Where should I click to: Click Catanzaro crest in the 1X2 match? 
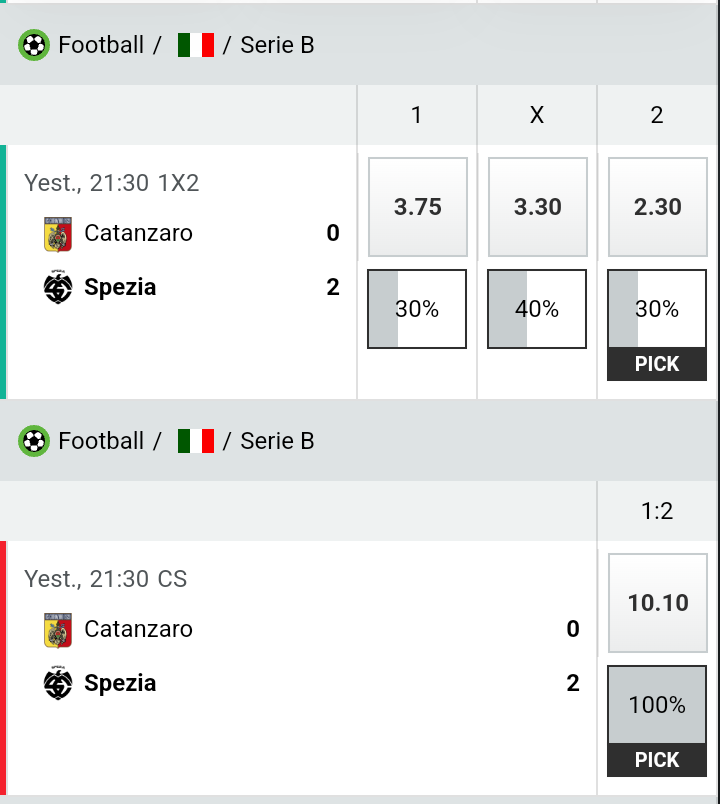[x=58, y=234]
